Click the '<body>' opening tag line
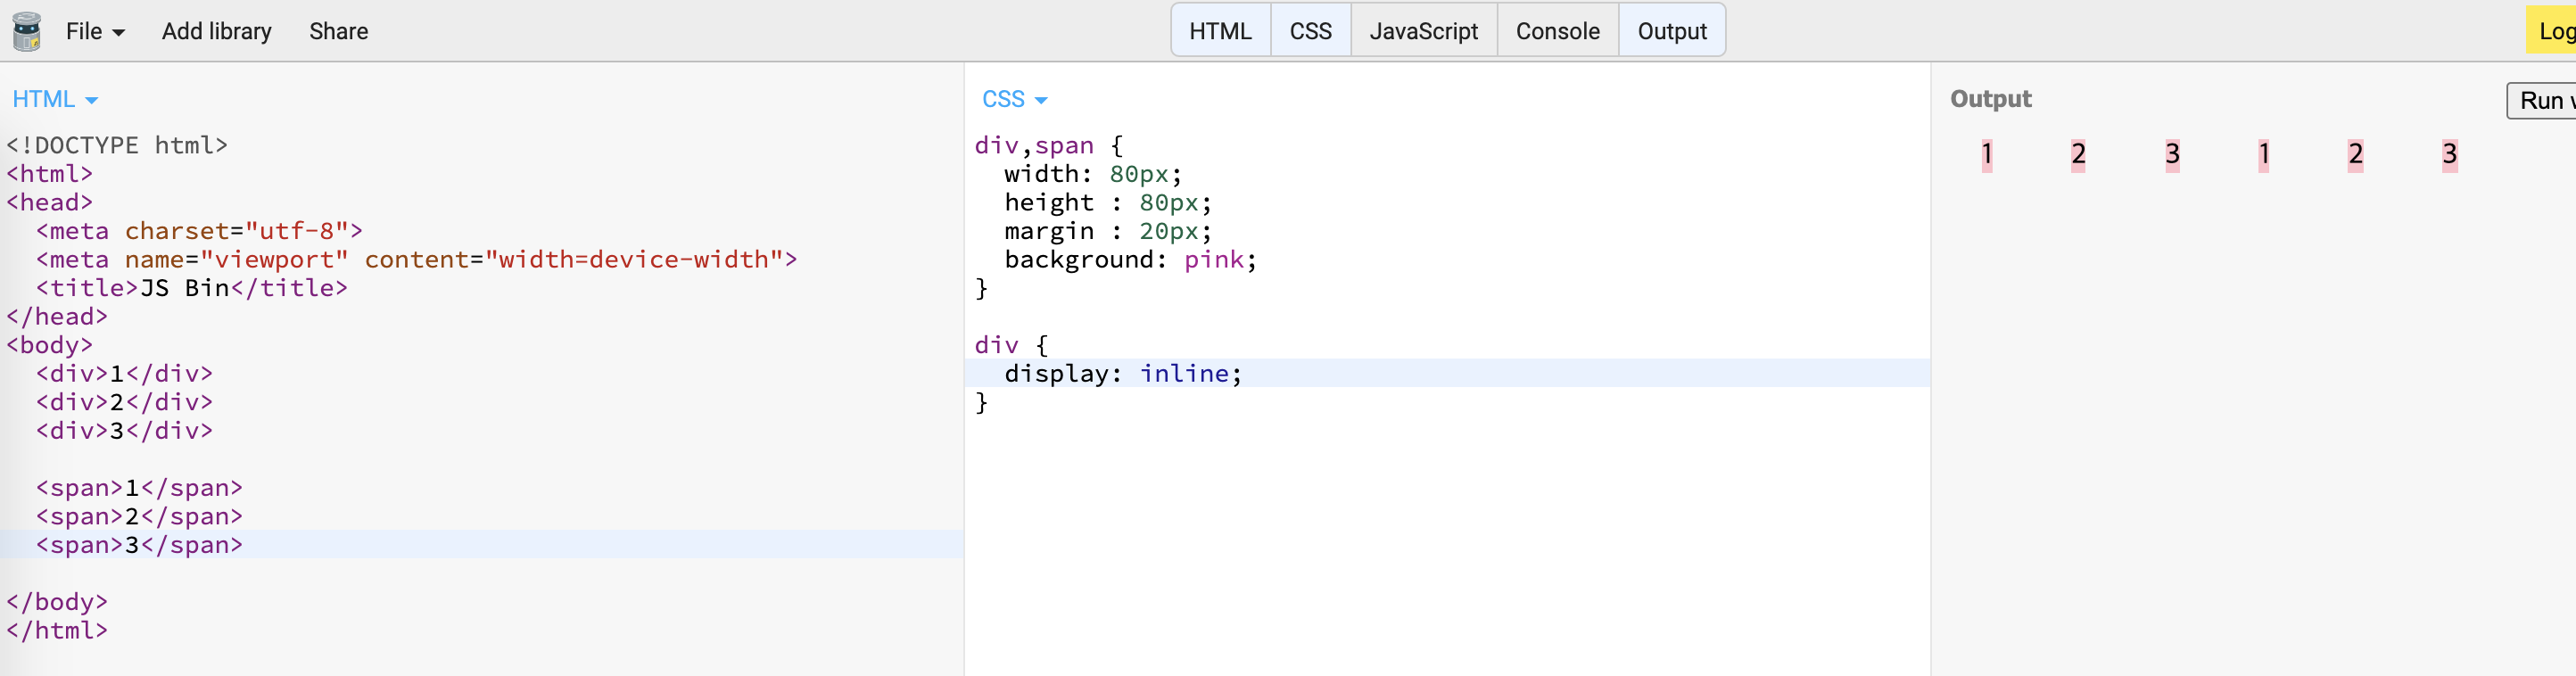This screenshot has height=676, width=2576. coord(49,345)
